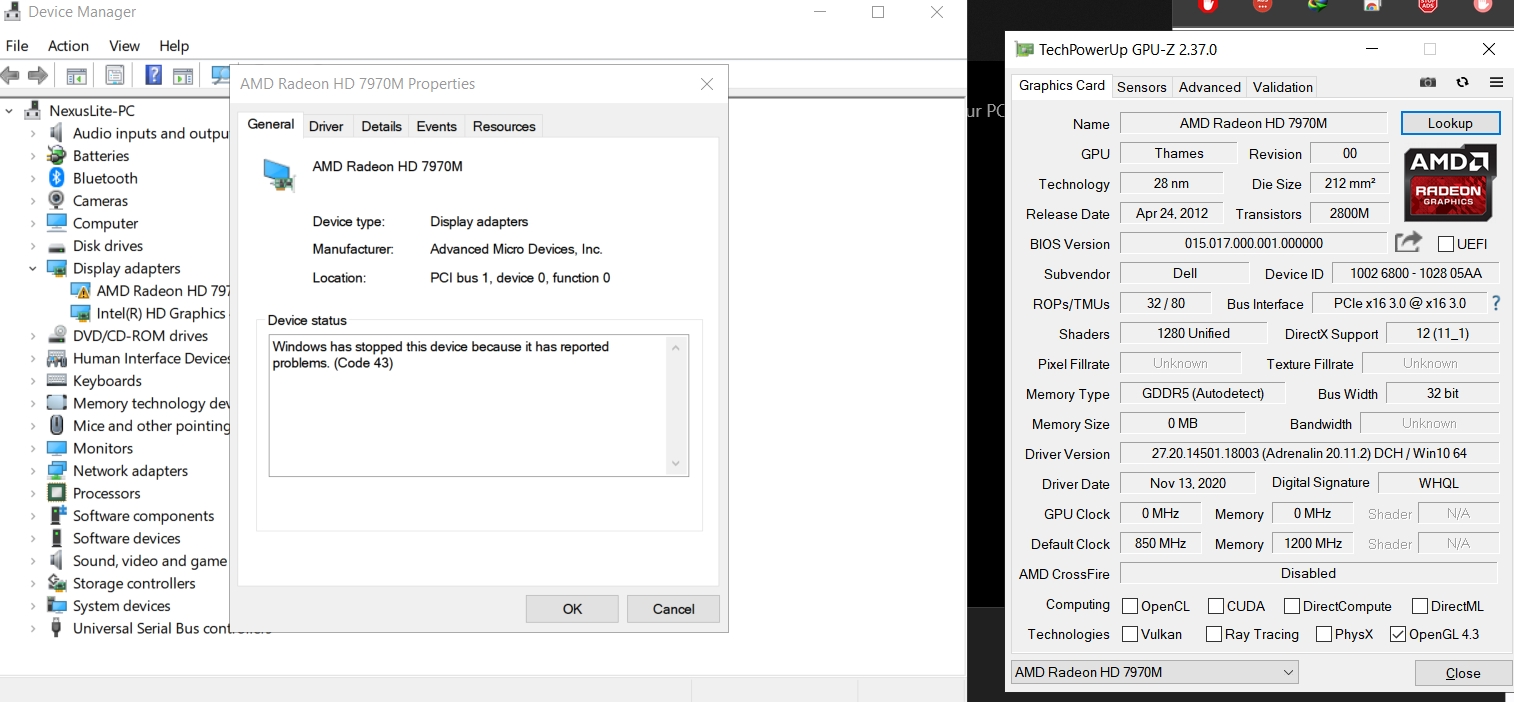
Task: Switch to the Details tab in Properties
Action: pyautogui.click(x=381, y=126)
